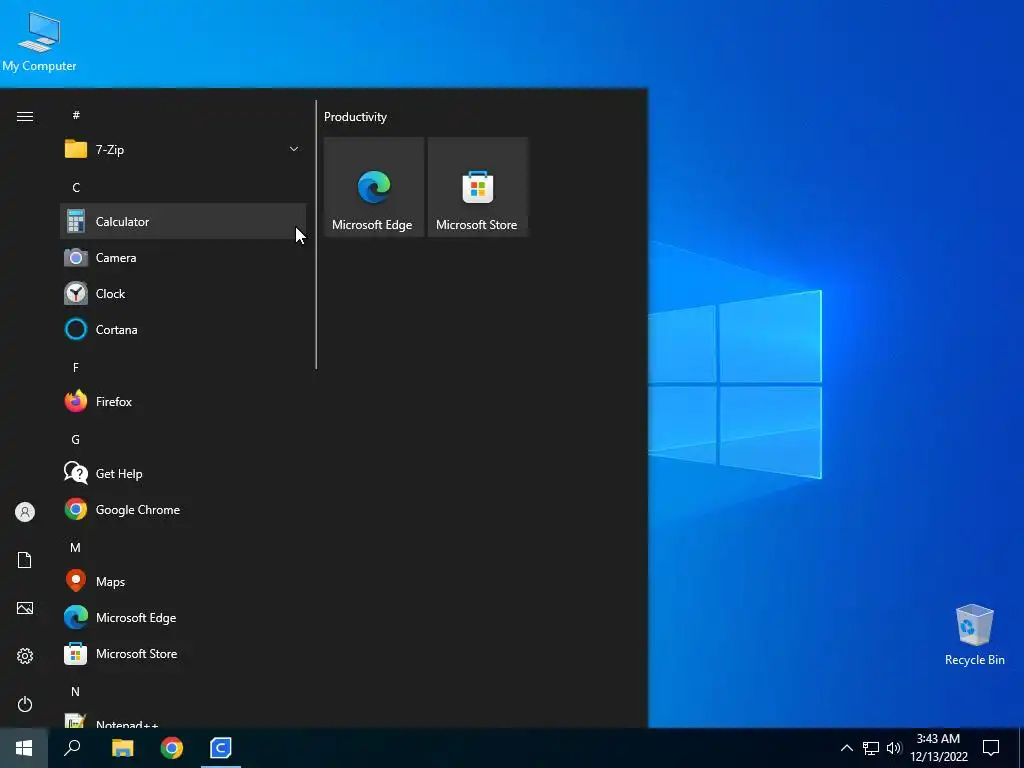1024x768 pixels.
Task: Open the Maps app
Action: tap(183, 581)
